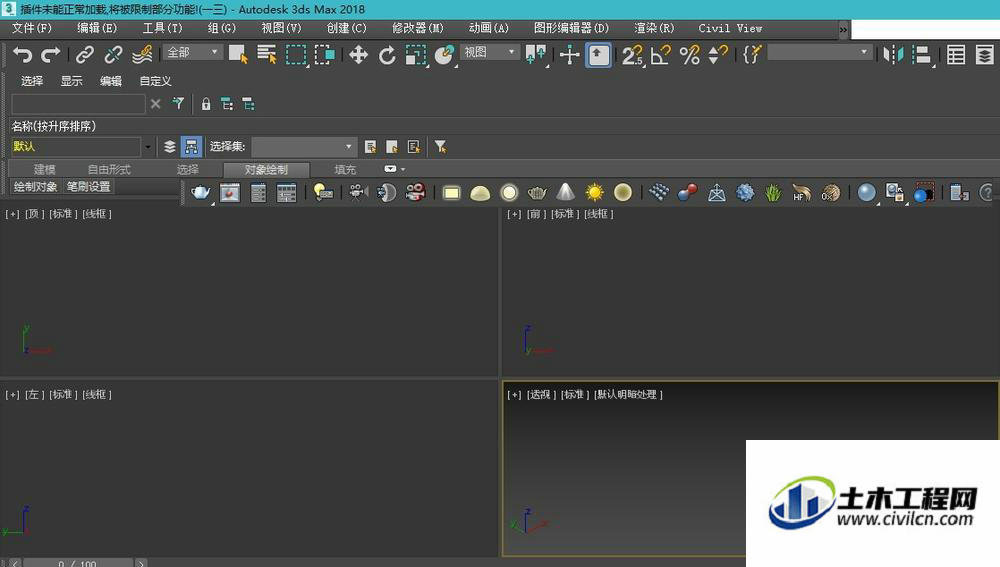This screenshot has width=1000, height=567.
Task: Open the 渲染(R) menu
Action: click(654, 28)
